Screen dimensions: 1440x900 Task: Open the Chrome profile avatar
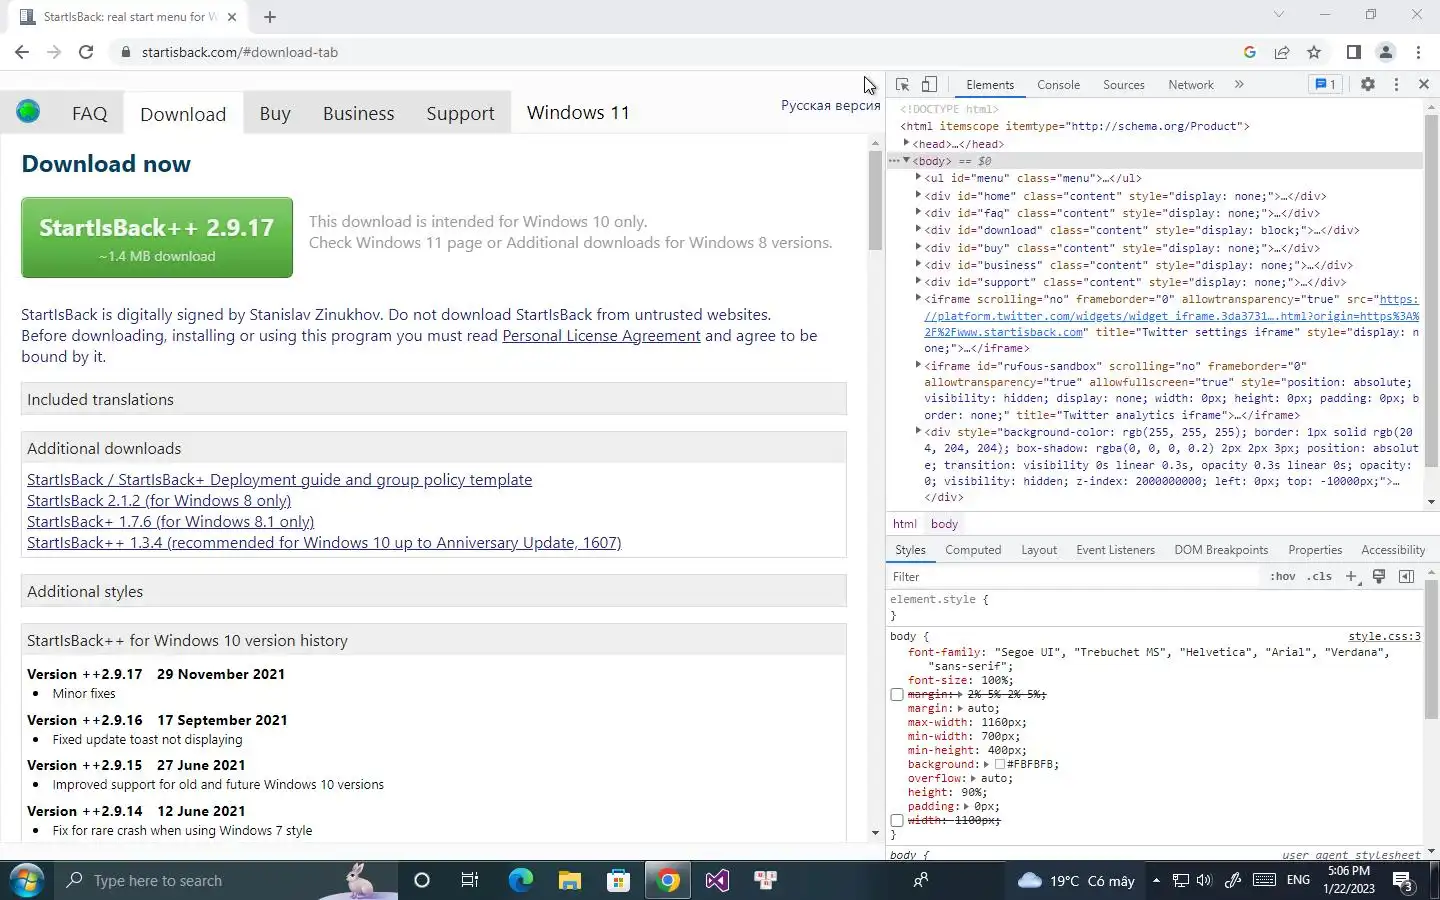tap(1386, 52)
